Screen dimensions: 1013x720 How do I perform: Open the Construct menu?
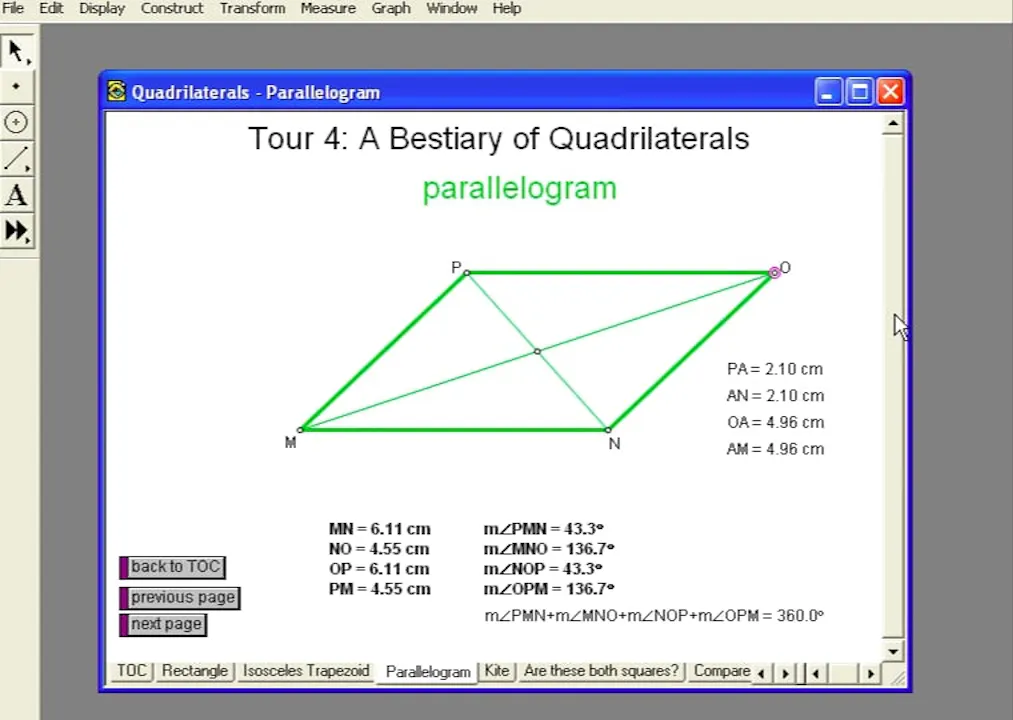[x=172, y=8]
